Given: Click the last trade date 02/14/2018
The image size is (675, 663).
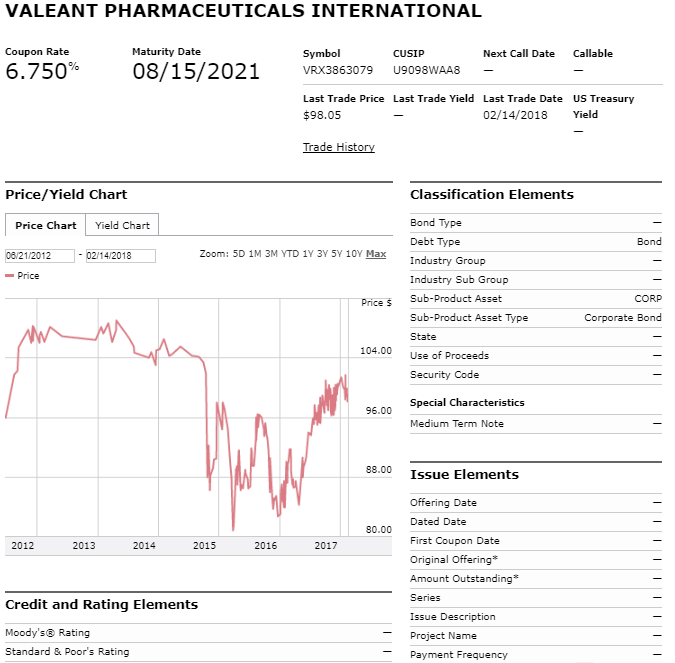Looking at the screenshot, I should [x=515, y=115].
